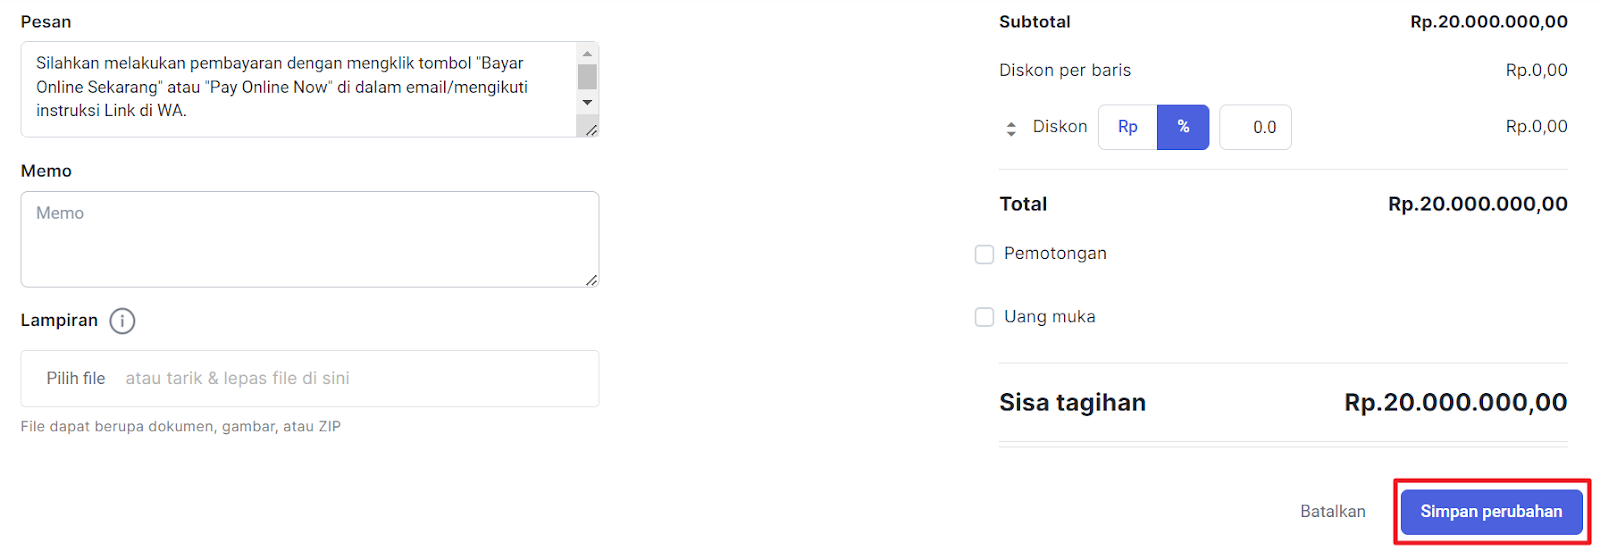This screenshot has height=551, width=1600.
Task: Click the Lampiran info icon
Action: (x=122, y=321)
